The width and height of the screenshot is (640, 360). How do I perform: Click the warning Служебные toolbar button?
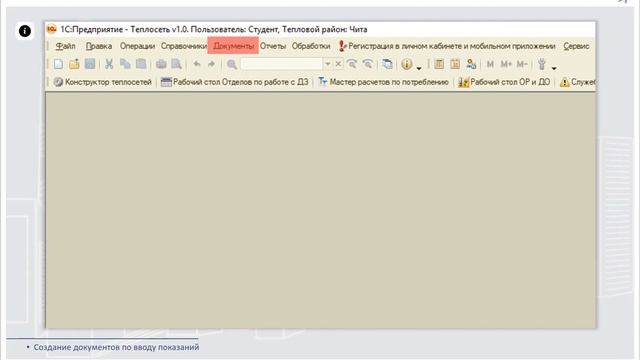577,82
